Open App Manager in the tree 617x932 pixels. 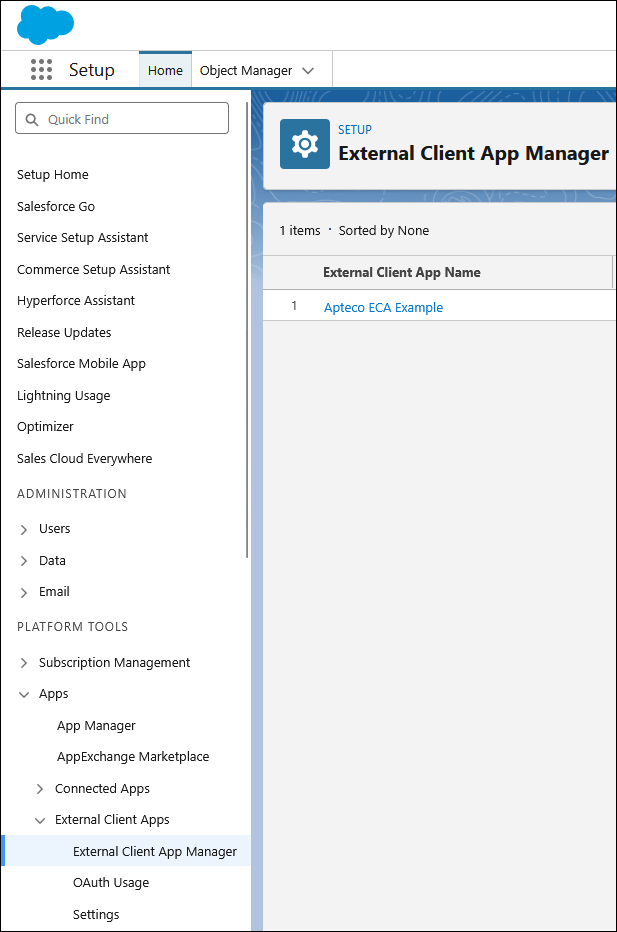(96, 726)
